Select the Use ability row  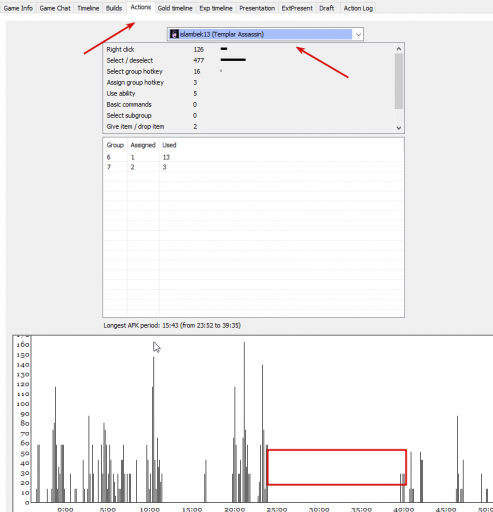pyautogui.click(x=248, y=93)
